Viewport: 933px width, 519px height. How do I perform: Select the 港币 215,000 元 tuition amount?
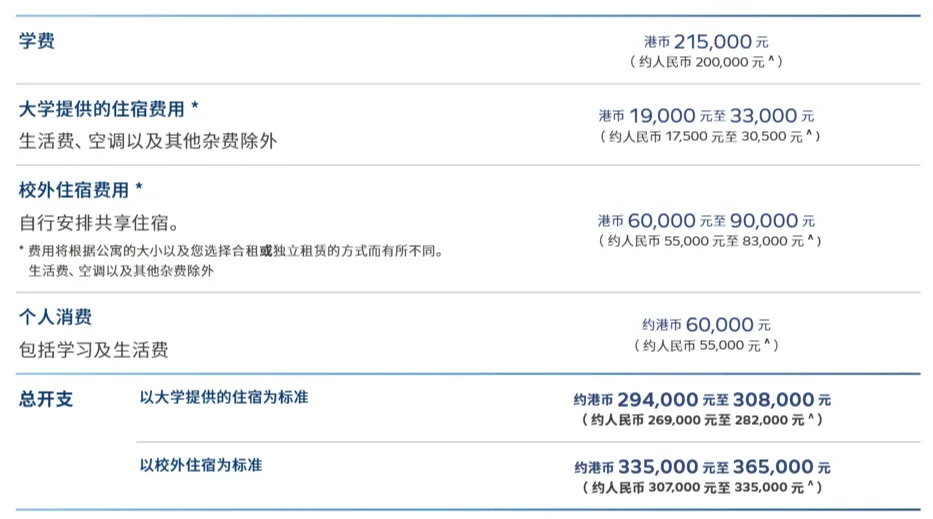(x=706, y=43)
